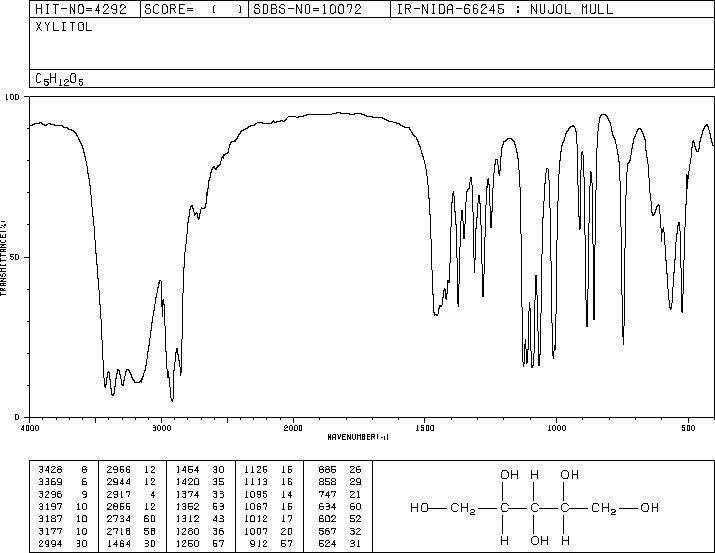
Task: Select peak value 886 in table
Action: pyautogui.click(x=327, y=470)
